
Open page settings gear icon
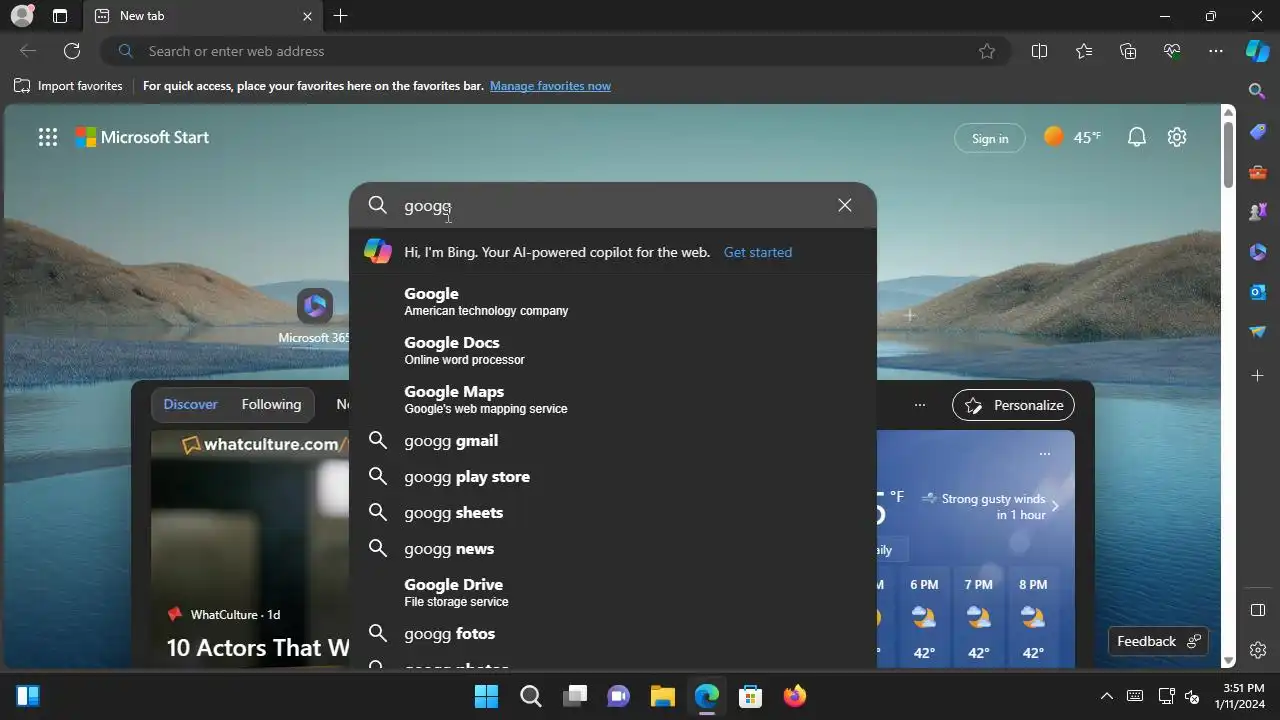click(x=1177, y=138)
